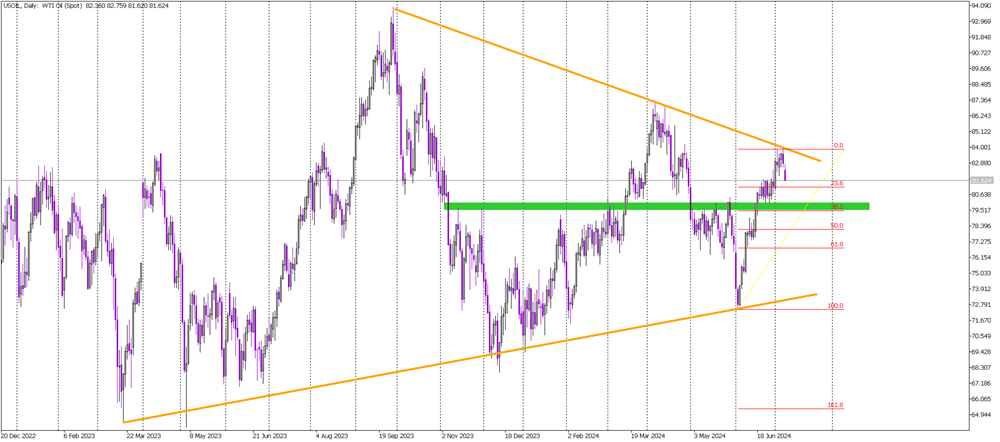The image size is (1000, 442).
Task: Select the 88.485 price axis label
Action: (980, 85)
